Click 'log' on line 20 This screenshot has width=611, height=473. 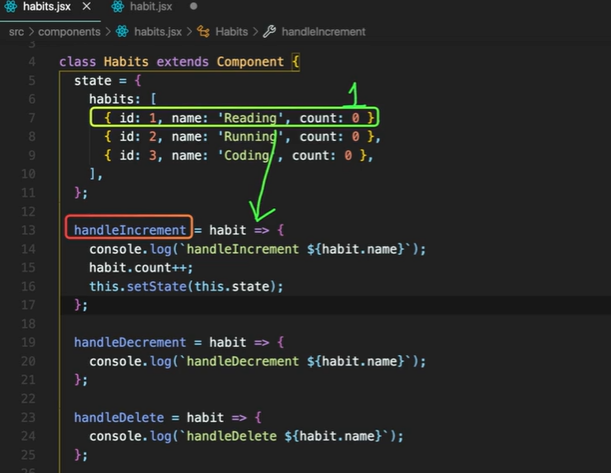[x=161, y=361]
